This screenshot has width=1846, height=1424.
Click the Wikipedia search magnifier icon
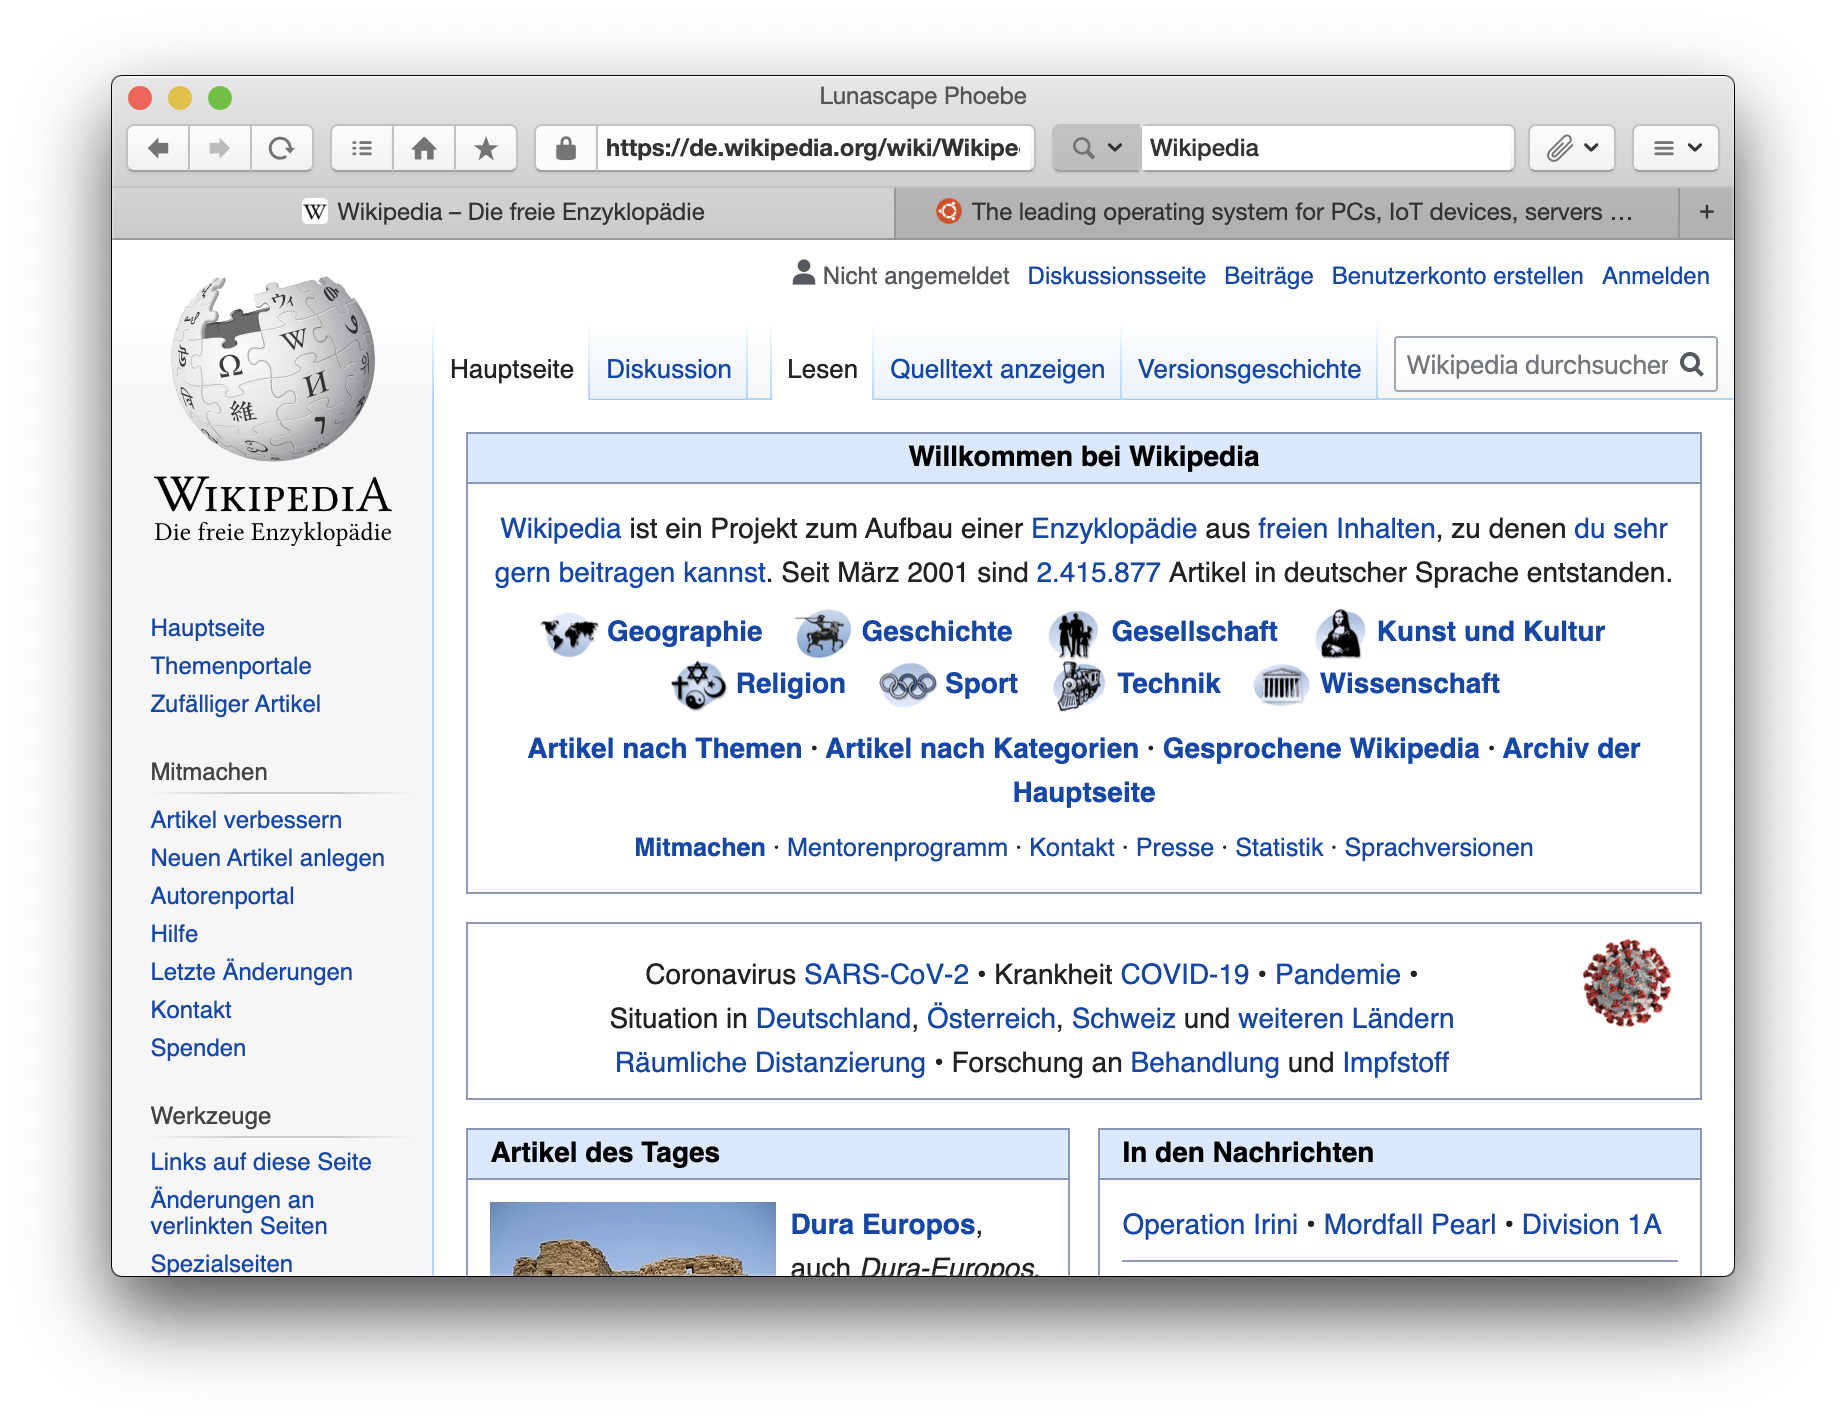[1692, 364]
